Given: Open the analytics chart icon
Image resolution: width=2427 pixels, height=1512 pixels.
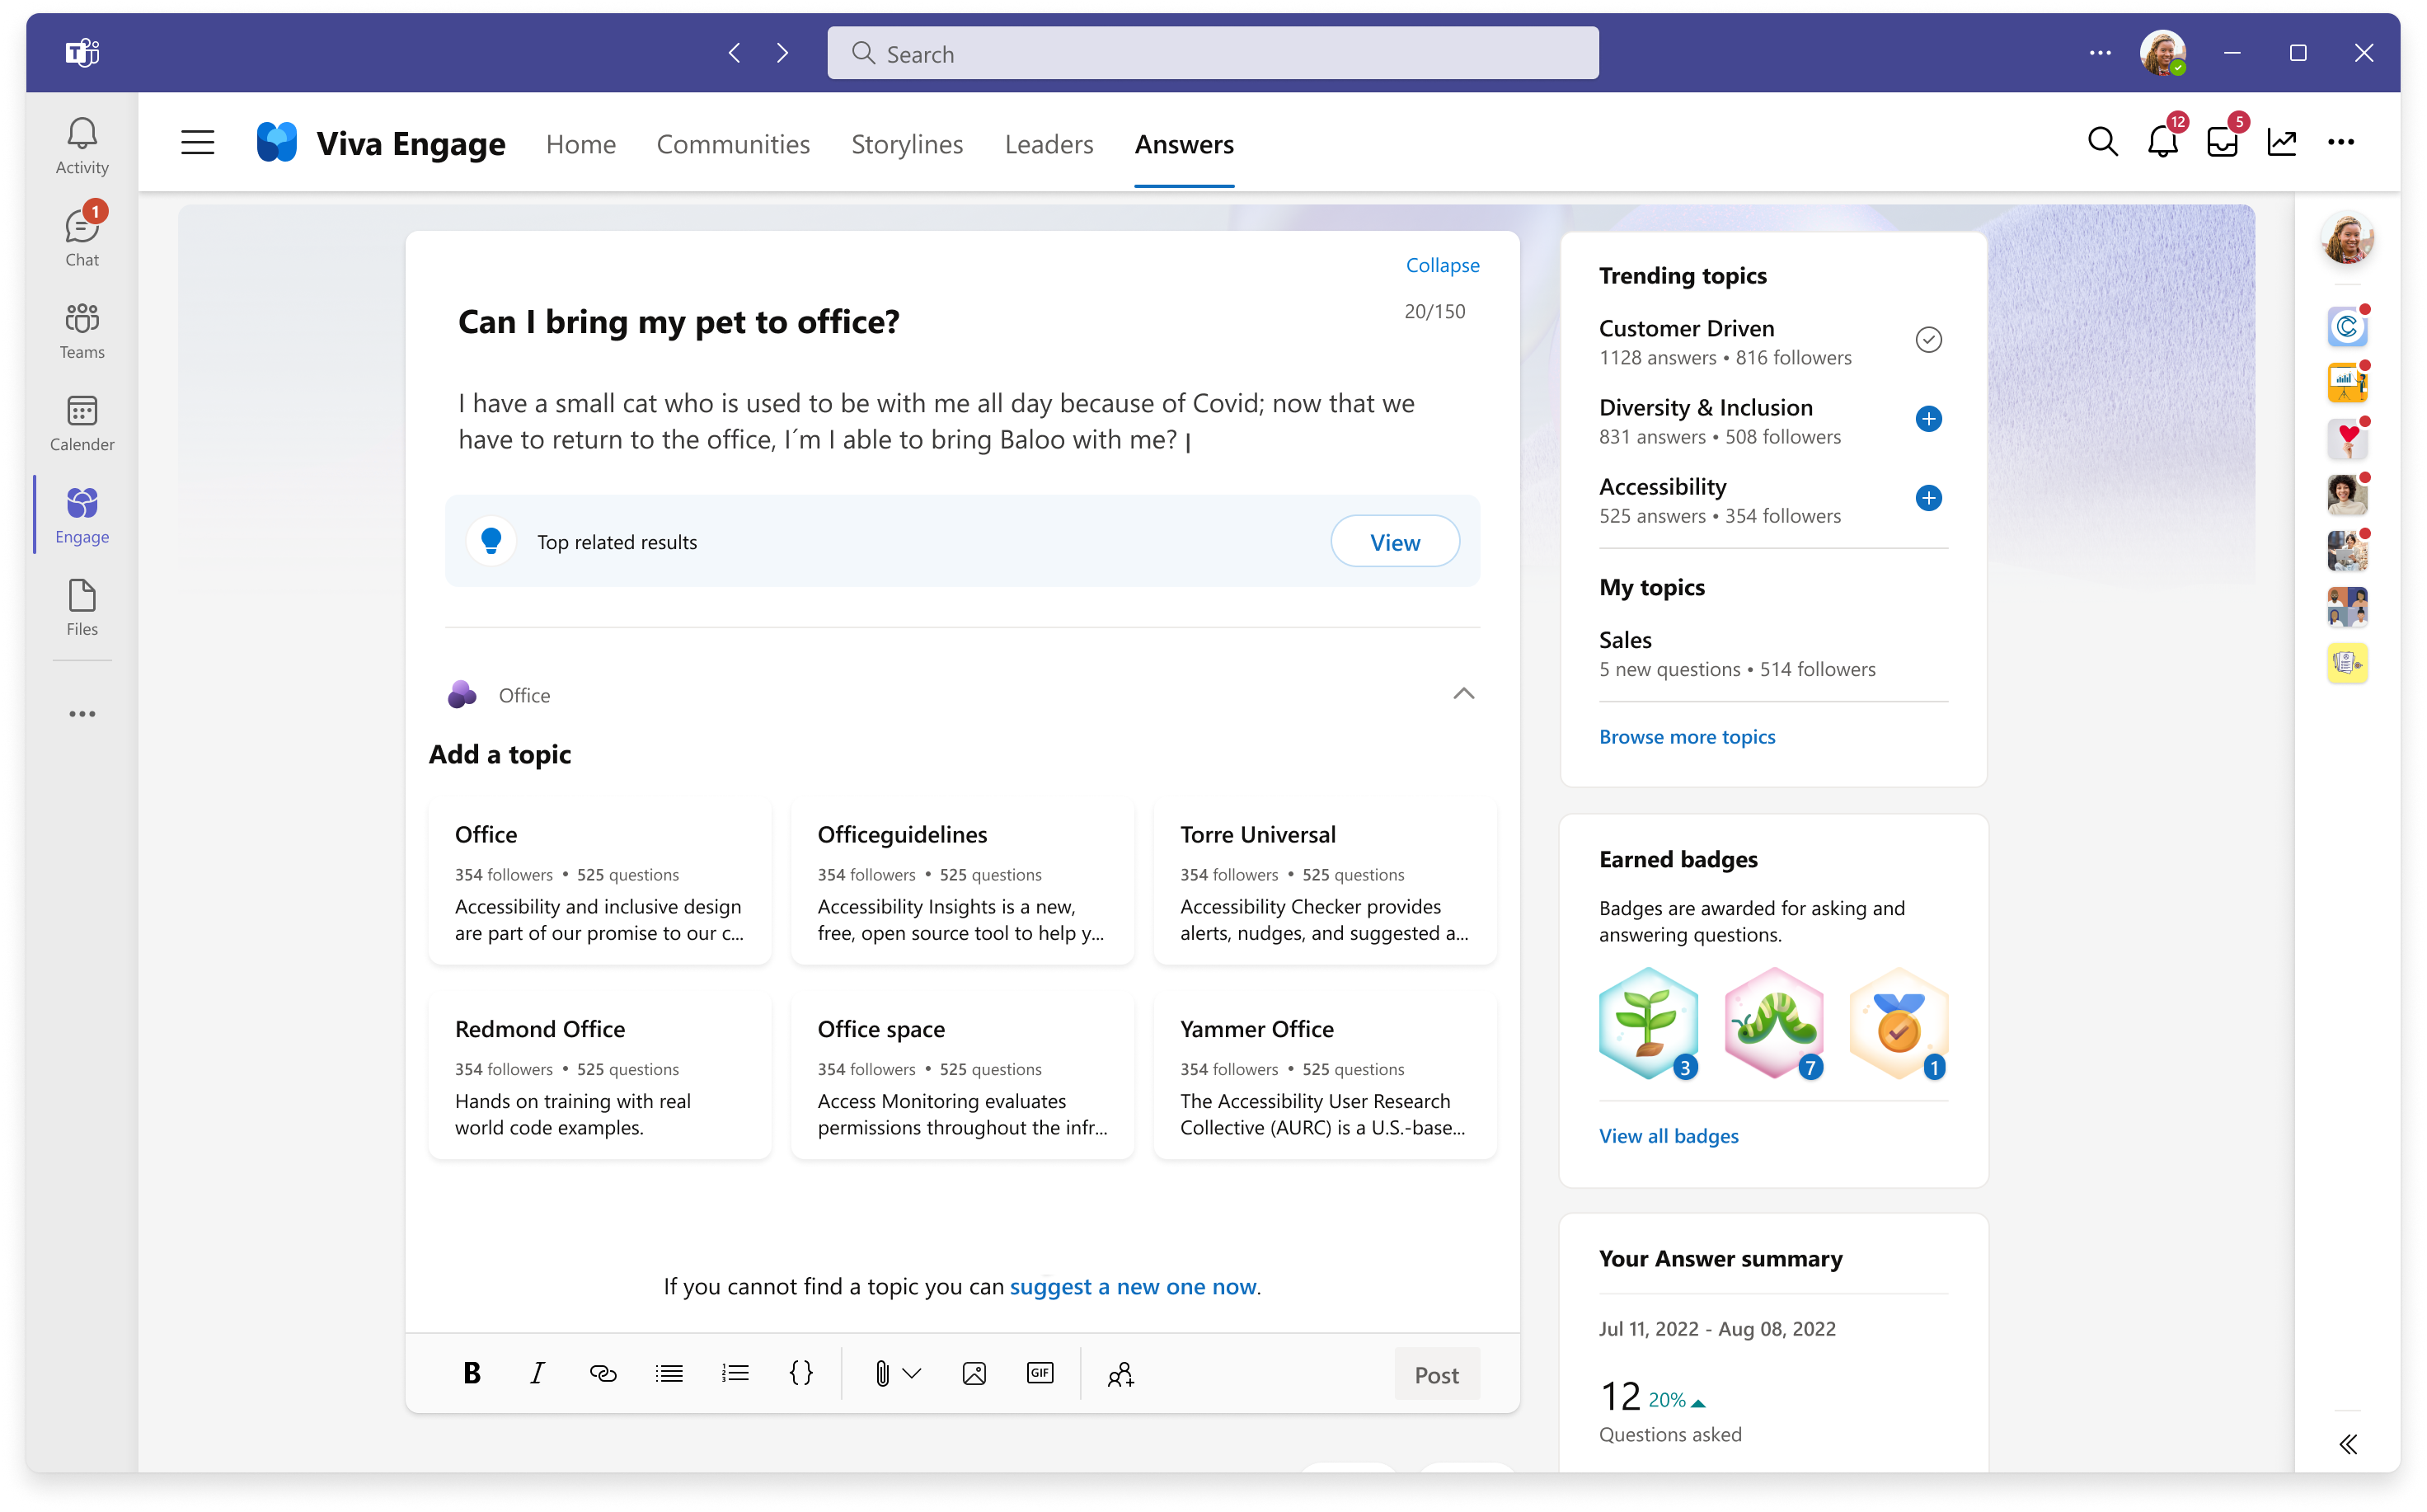Looking at the screenshot, I should click(2281, 142).
